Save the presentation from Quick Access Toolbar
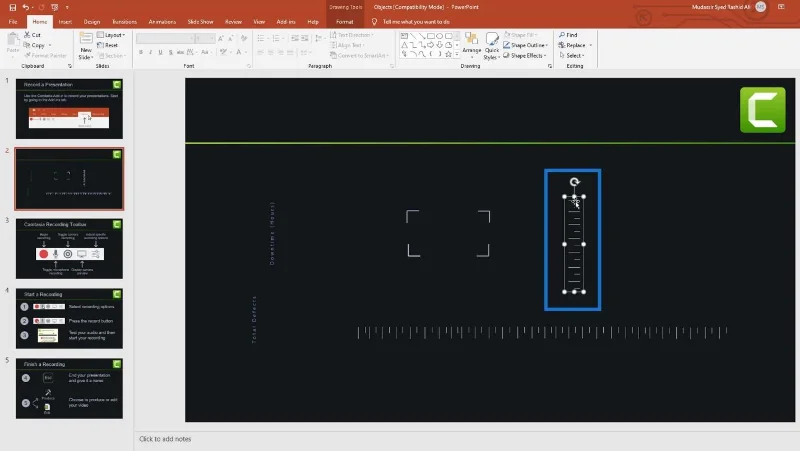Screen dimensions: 800x451 click(13, 7)
